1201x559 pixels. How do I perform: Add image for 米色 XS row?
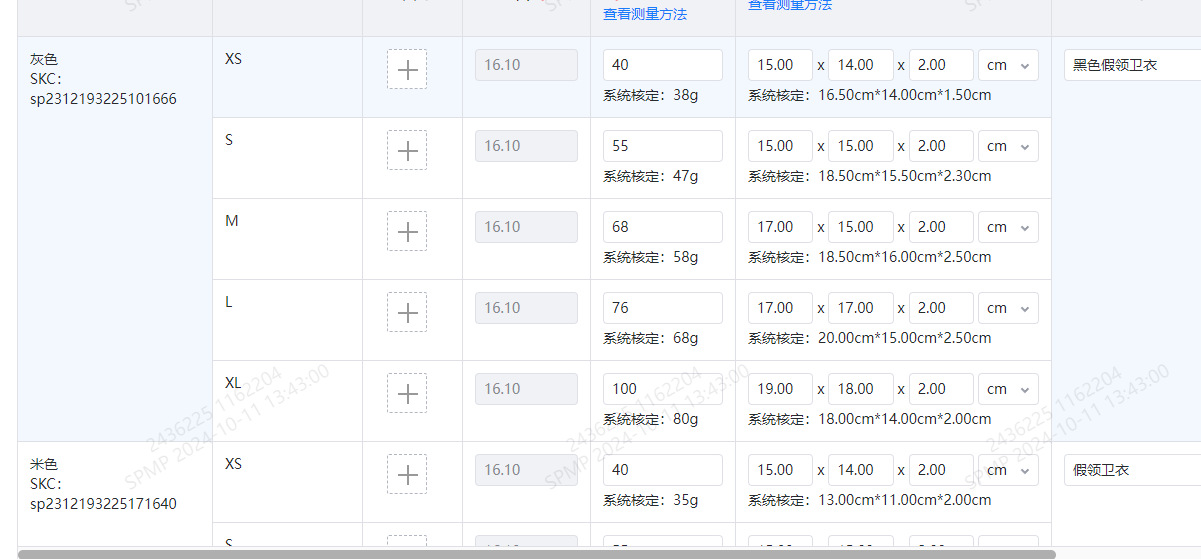(407, 474)
